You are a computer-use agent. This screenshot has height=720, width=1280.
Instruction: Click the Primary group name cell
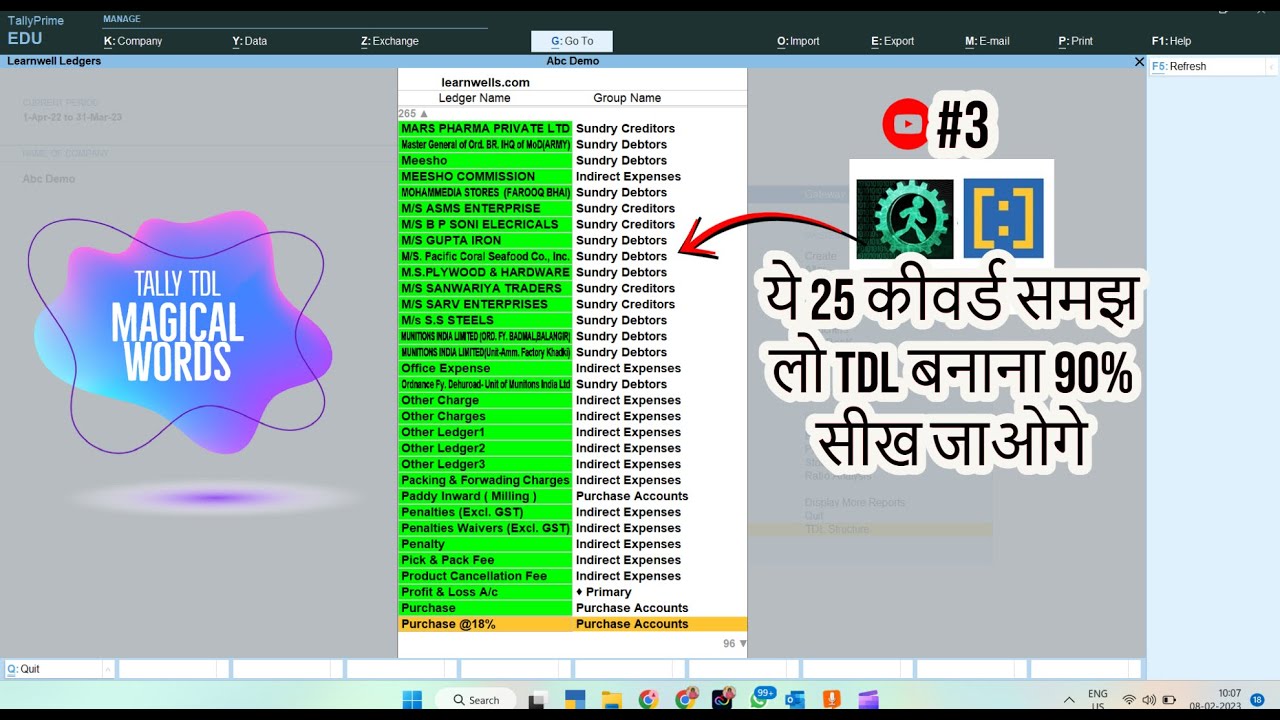tap(604, 592)
